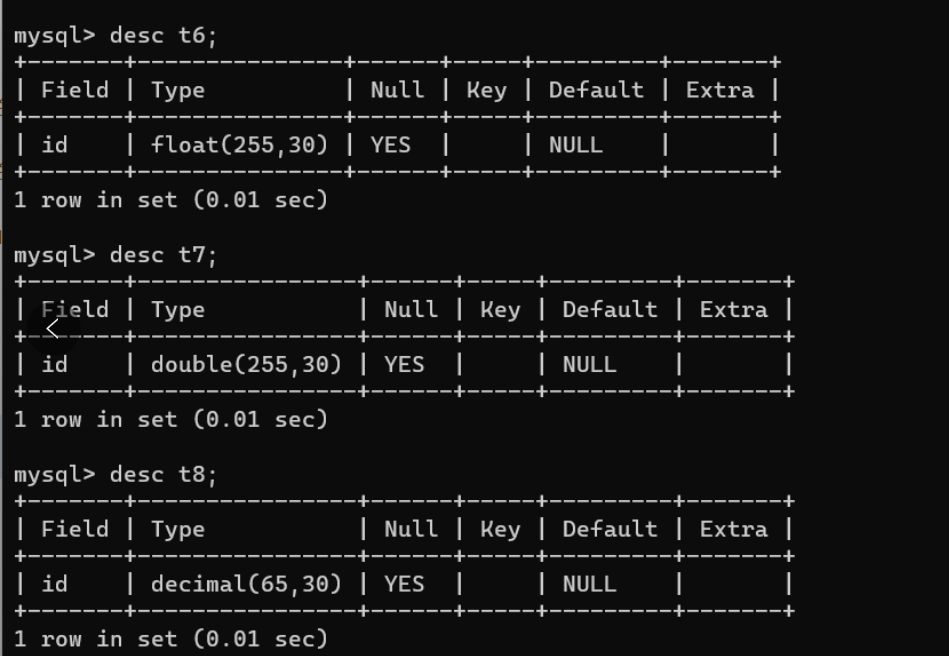Click the left chevron back arrow
The width and height of the screenshot is (950, 656).
point(54,328)
